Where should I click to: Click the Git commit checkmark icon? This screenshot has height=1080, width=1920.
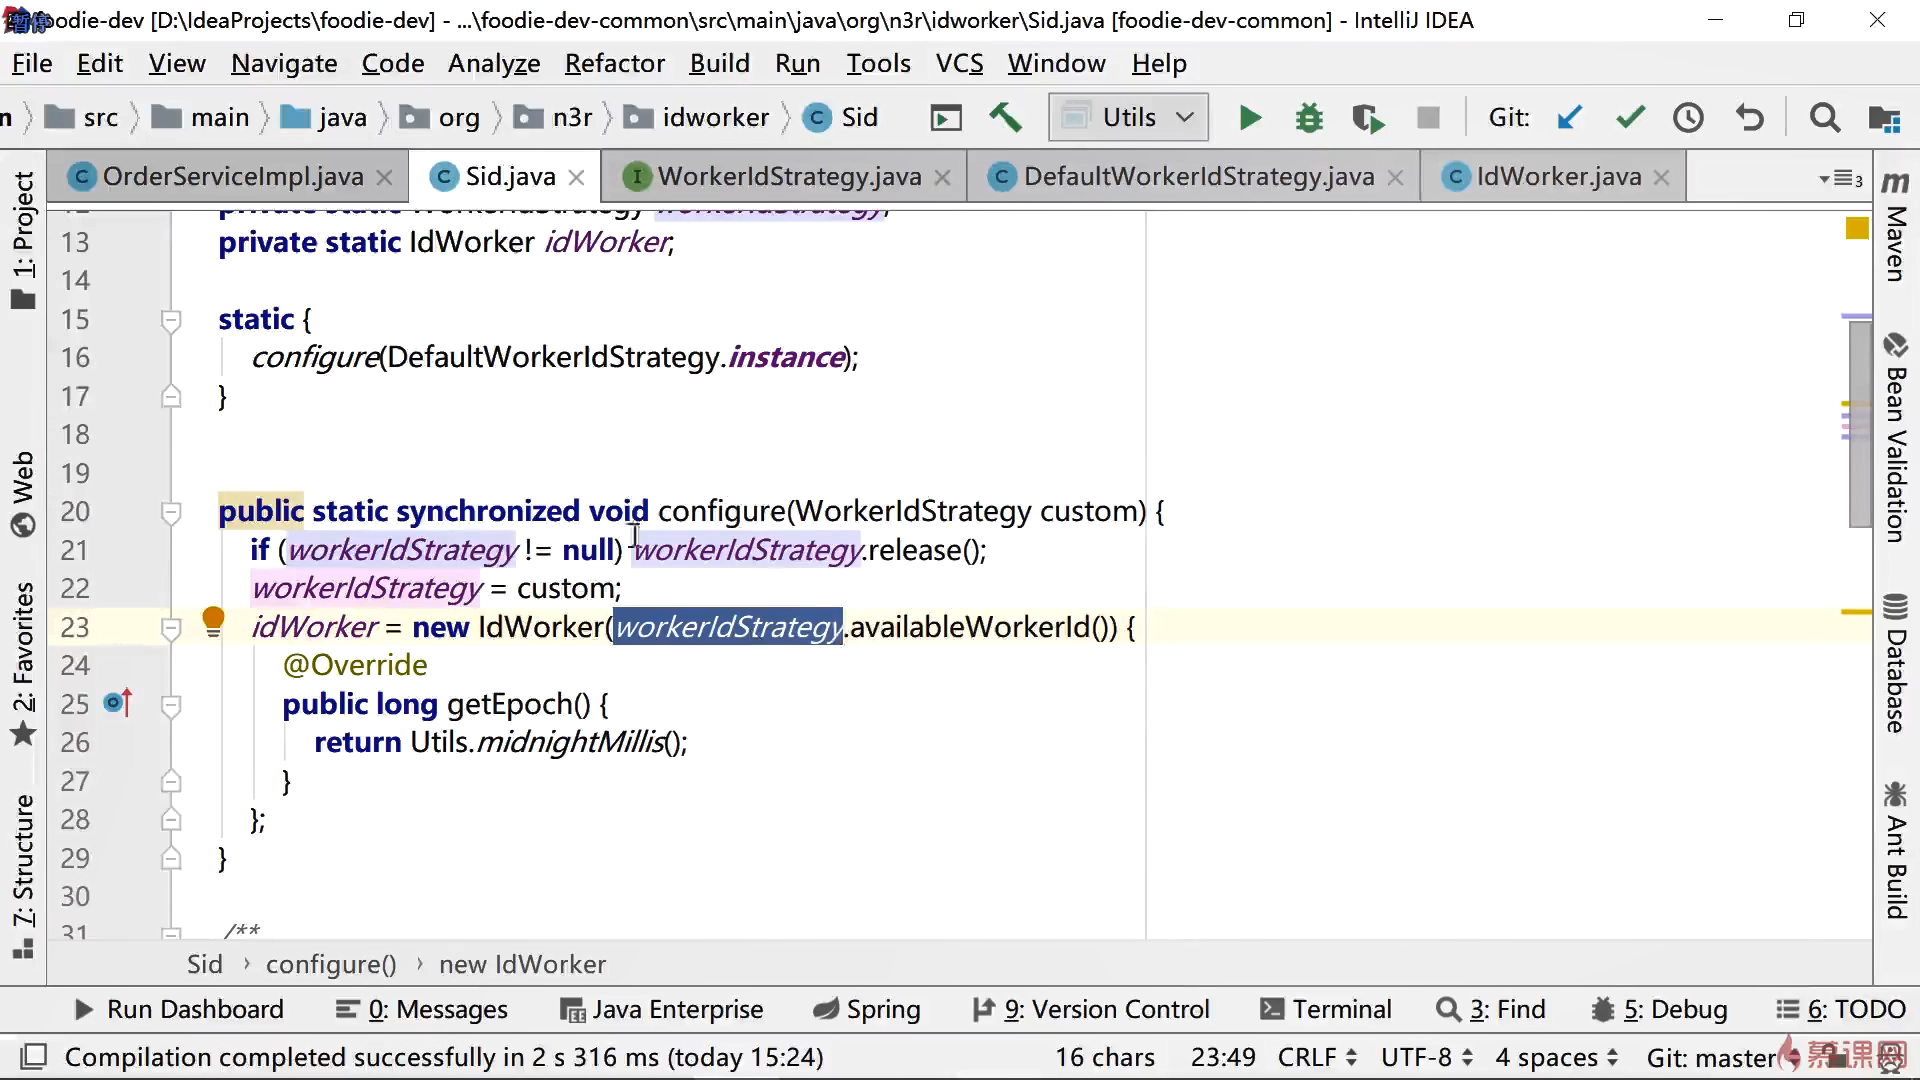pos(1630,118)
